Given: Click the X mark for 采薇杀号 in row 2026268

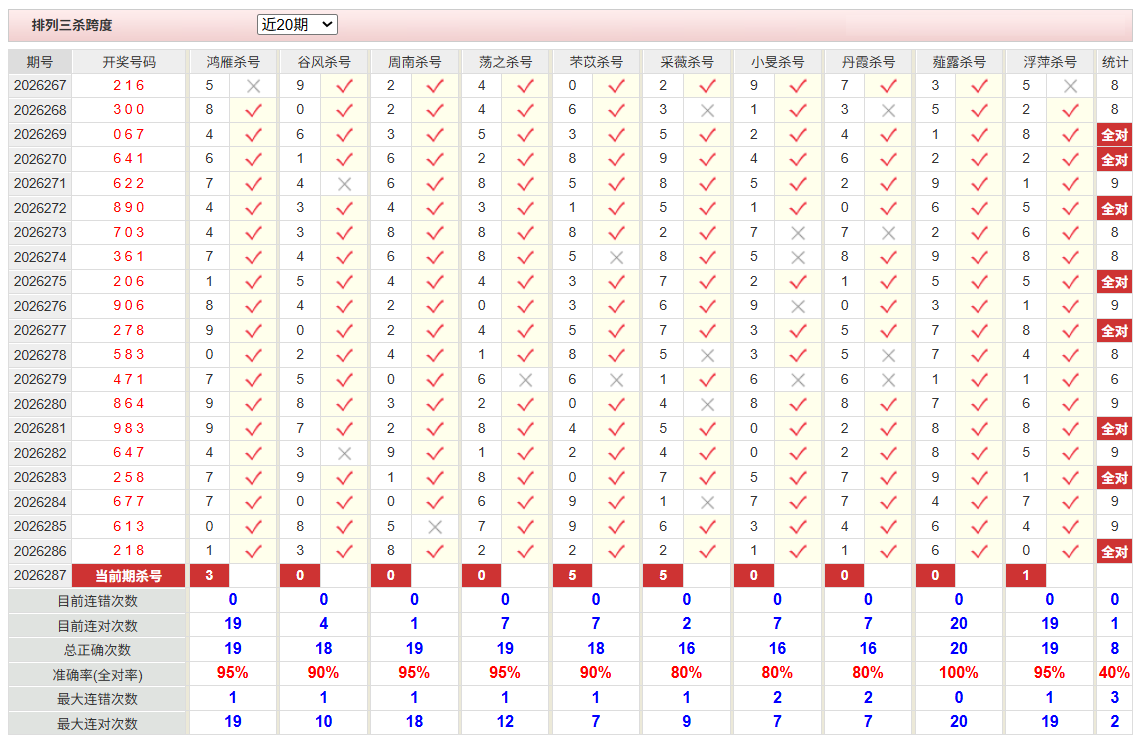Looking at the screenshot, I should 707,111.
